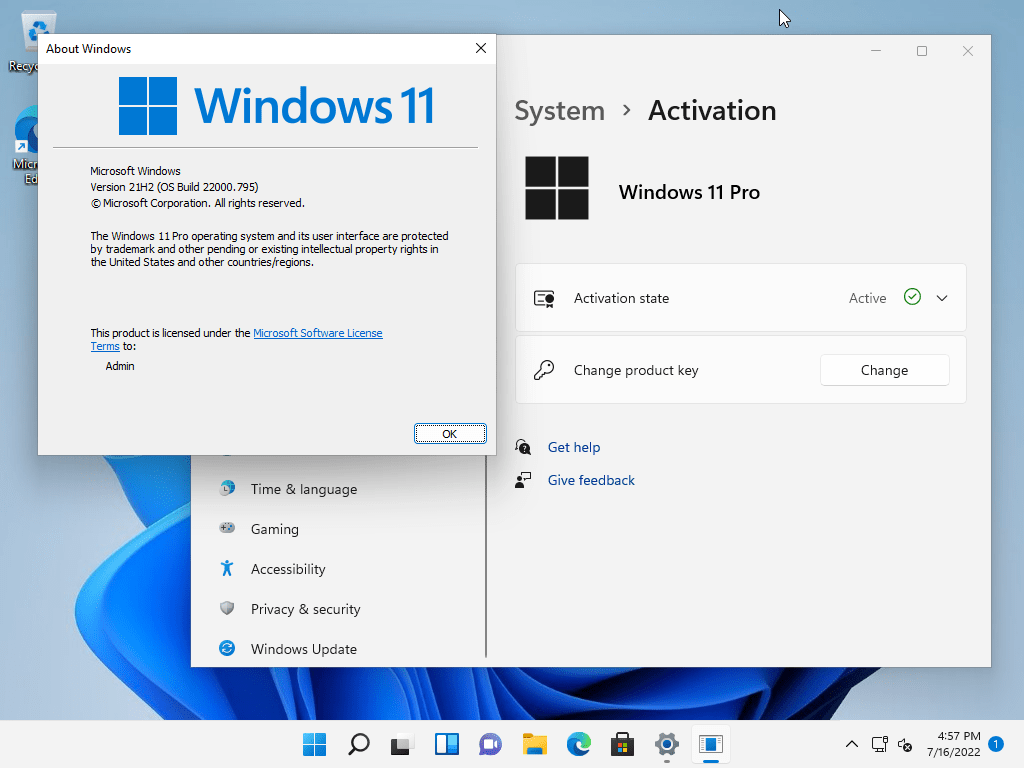The height and width of the screenshot is (768, 1024).
Task: Open the notification badge
Action: (x=996, y=744)
